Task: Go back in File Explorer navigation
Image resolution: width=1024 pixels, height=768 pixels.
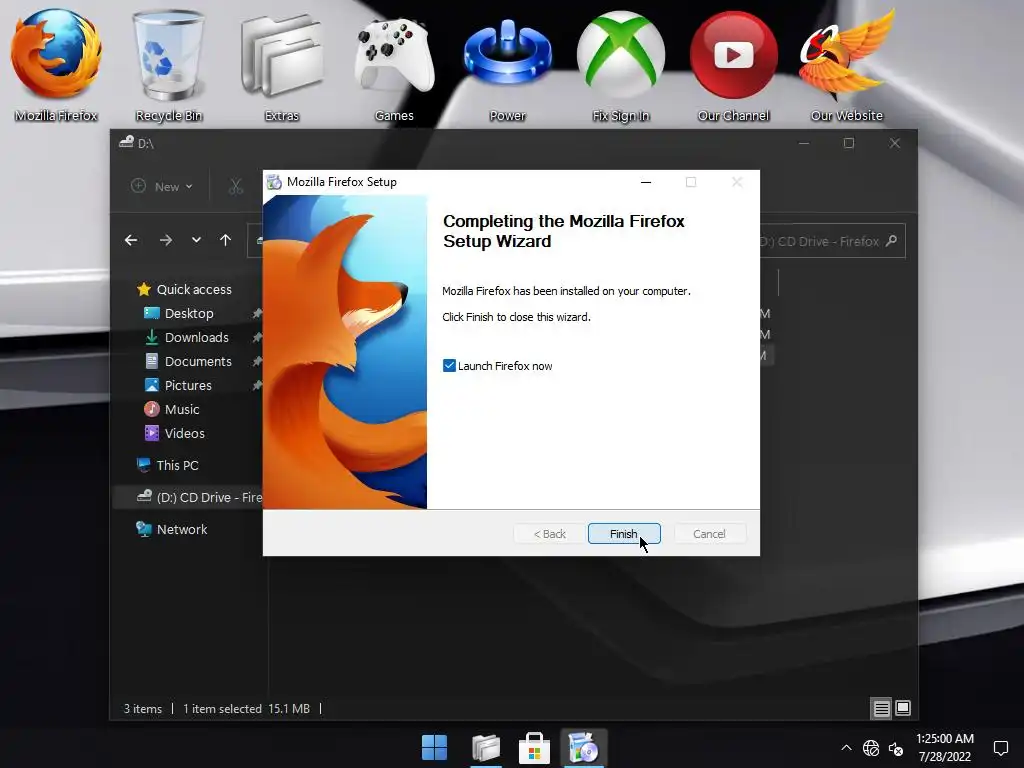Action: (x=131, y=240)
